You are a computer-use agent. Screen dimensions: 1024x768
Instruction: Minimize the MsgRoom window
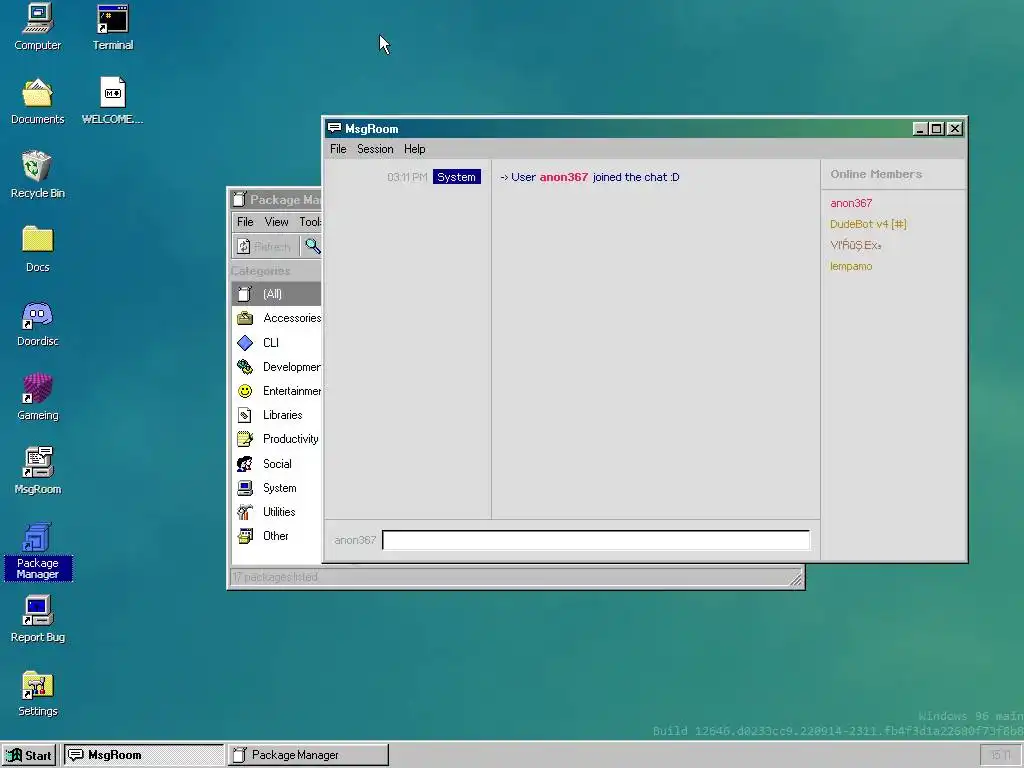click(920, 129)
